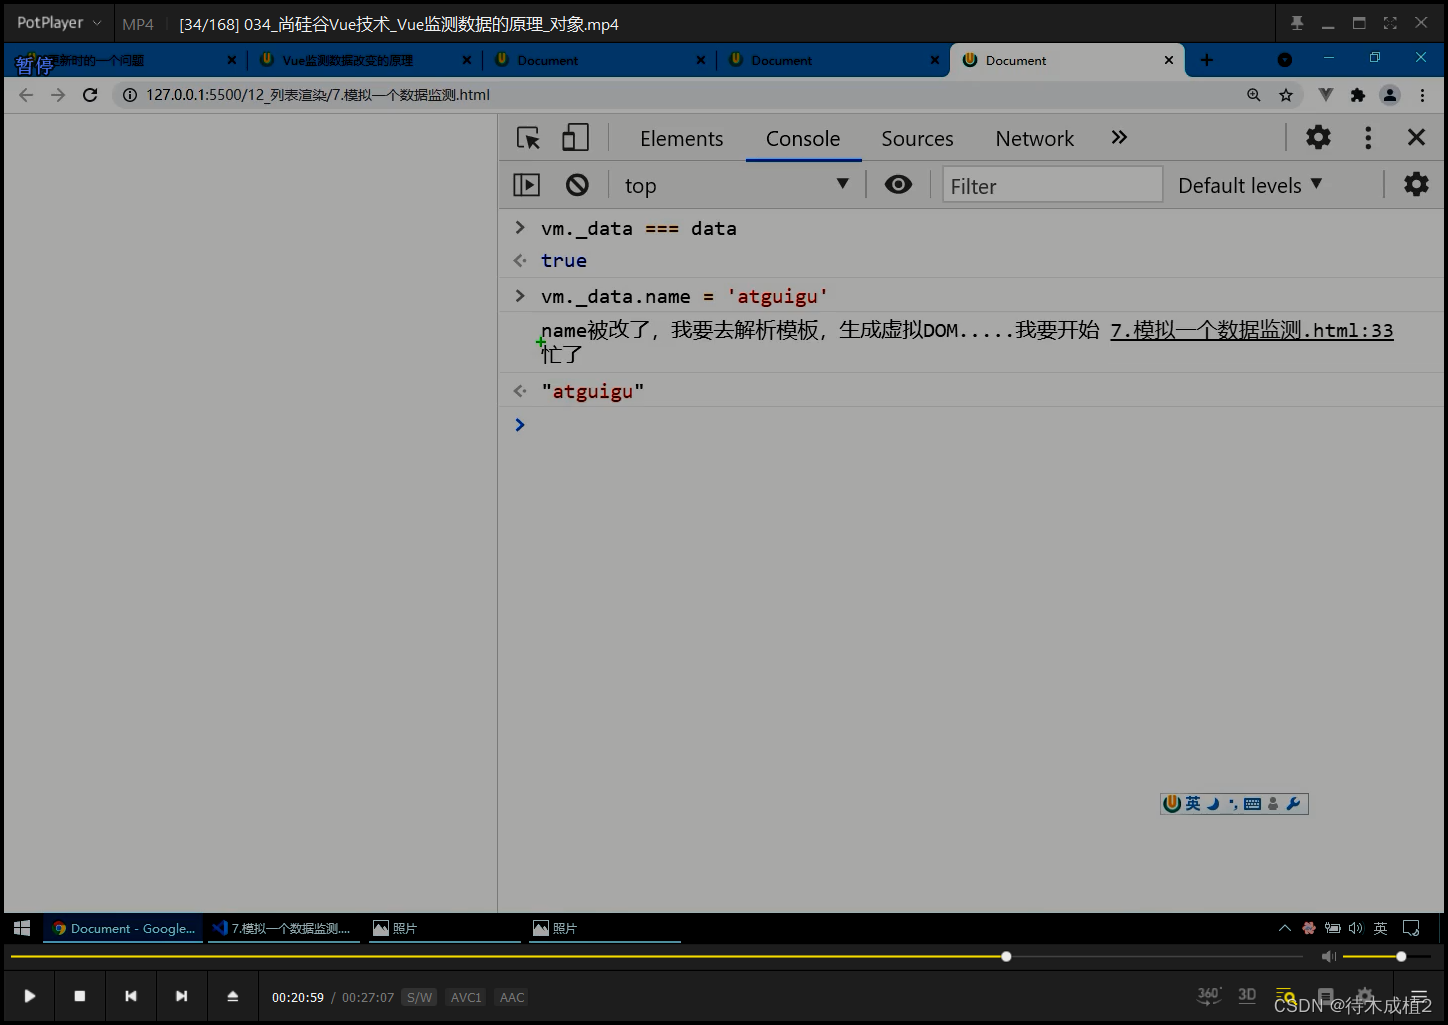View site information icon in address bar
This screenshot has height=1025, width=1448.
click(129, 95)
